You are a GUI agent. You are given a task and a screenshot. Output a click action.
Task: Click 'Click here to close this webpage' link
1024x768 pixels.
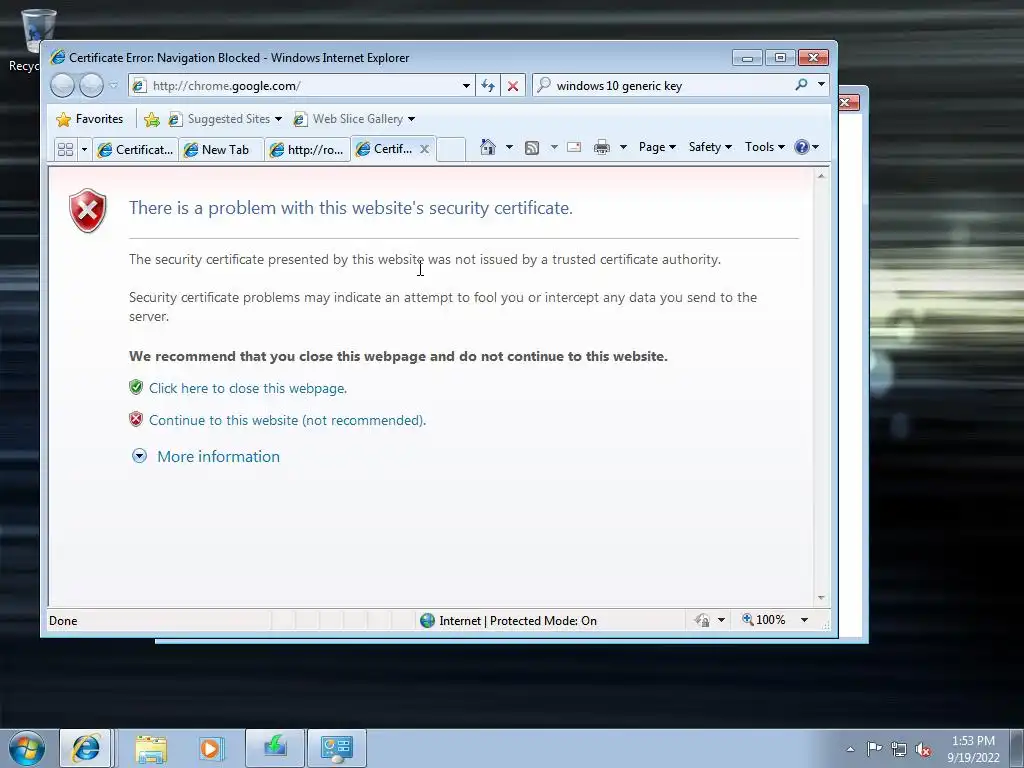[248, 388]
